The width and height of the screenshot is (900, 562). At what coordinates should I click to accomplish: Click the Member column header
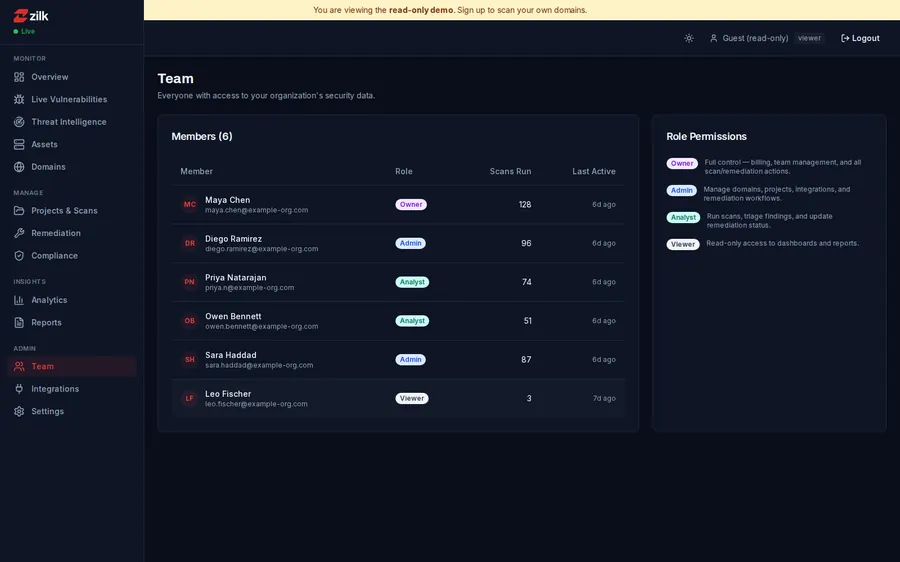(196, 171)
